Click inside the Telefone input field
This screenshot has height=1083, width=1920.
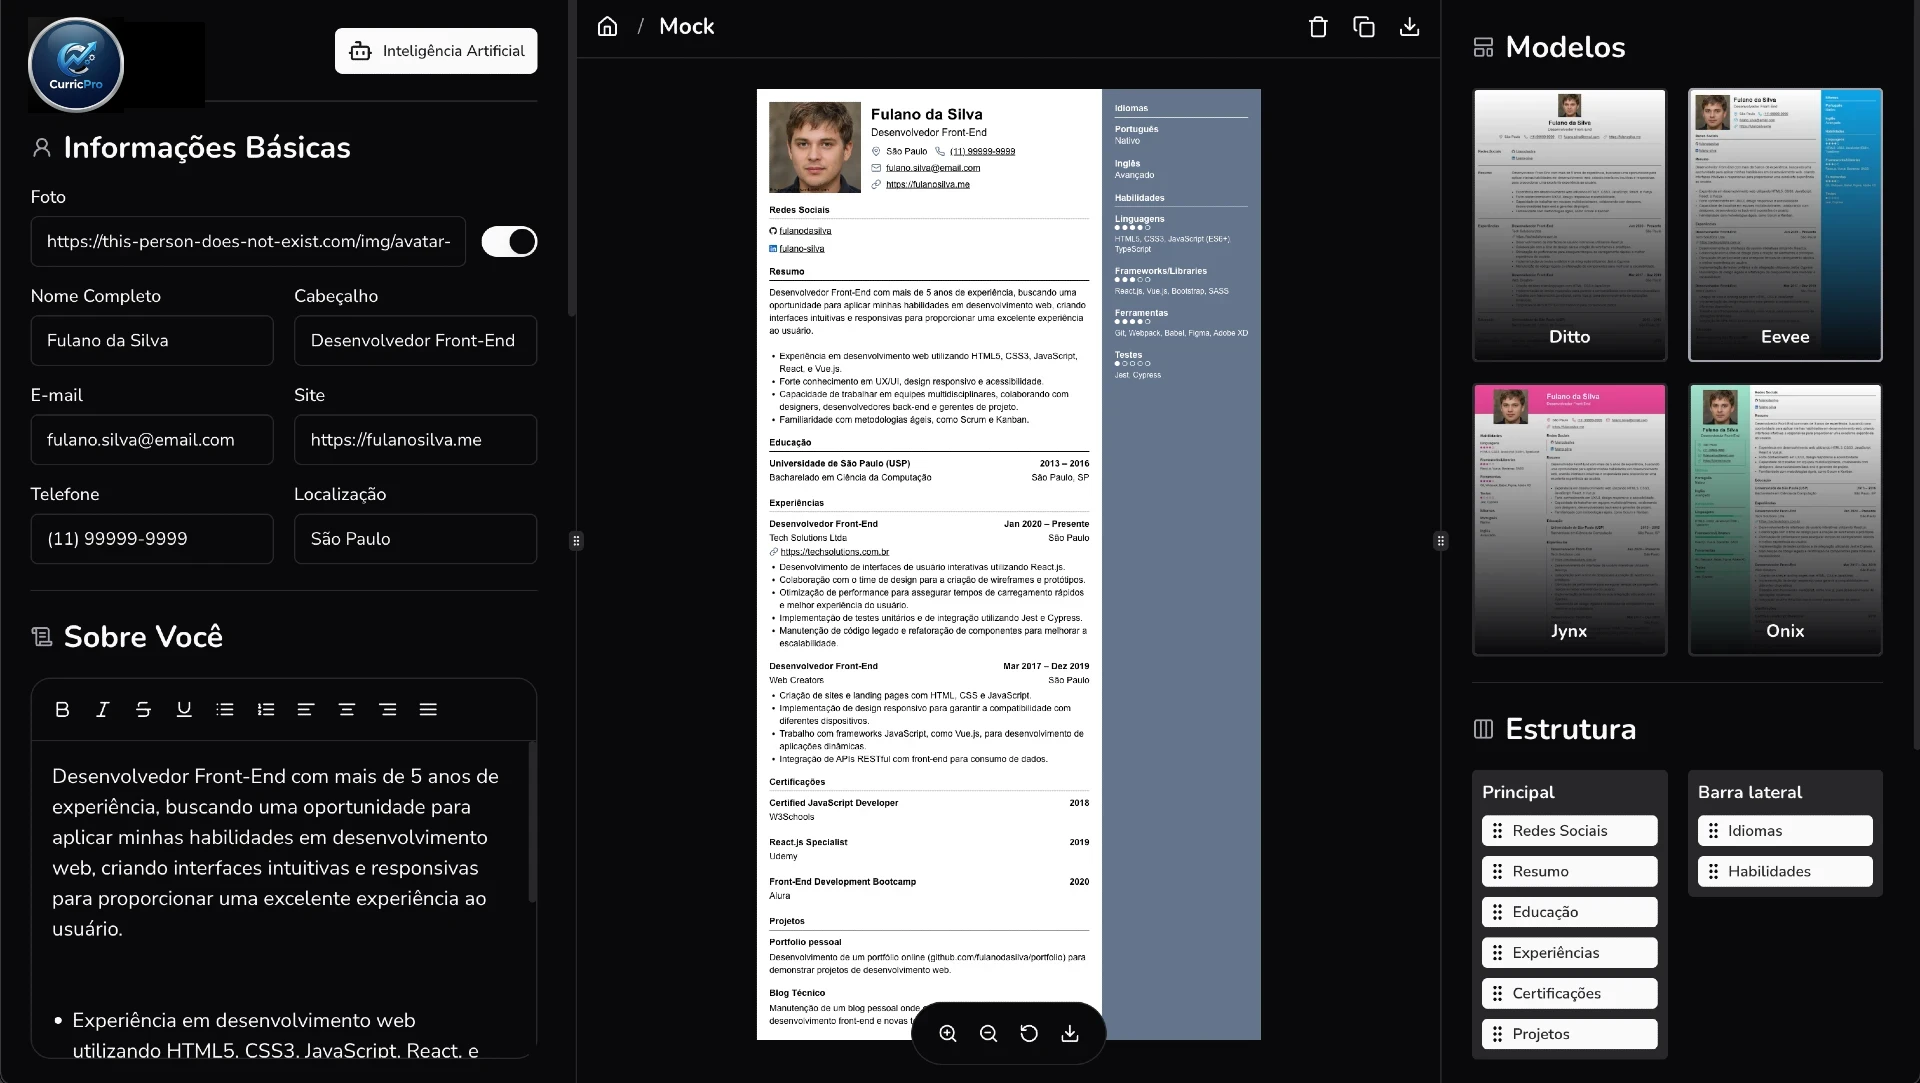tap(151, 538)
